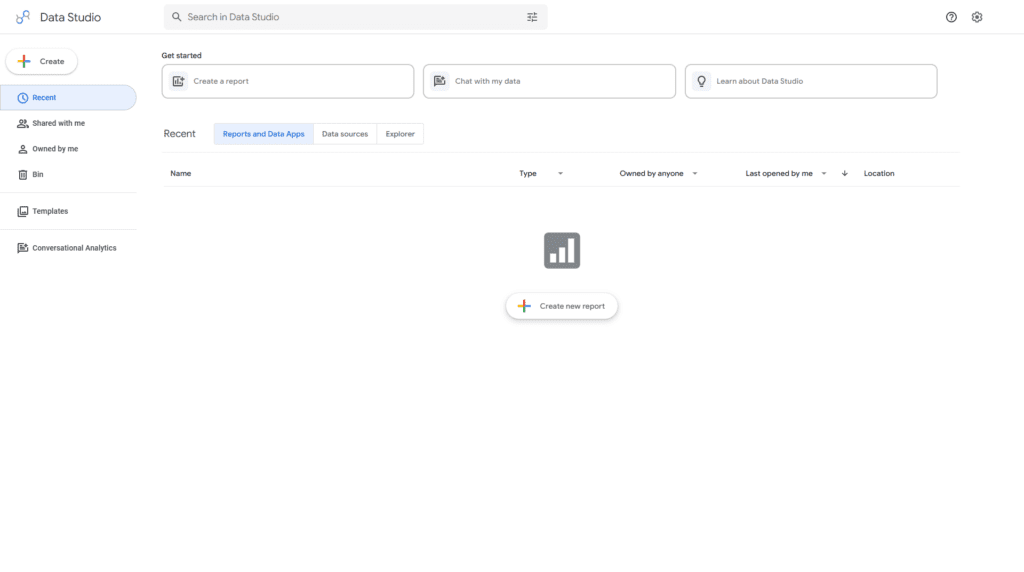Switch to the Explorer tab
This screenshot has width=1024, height=572.
[x=400, y=134]
